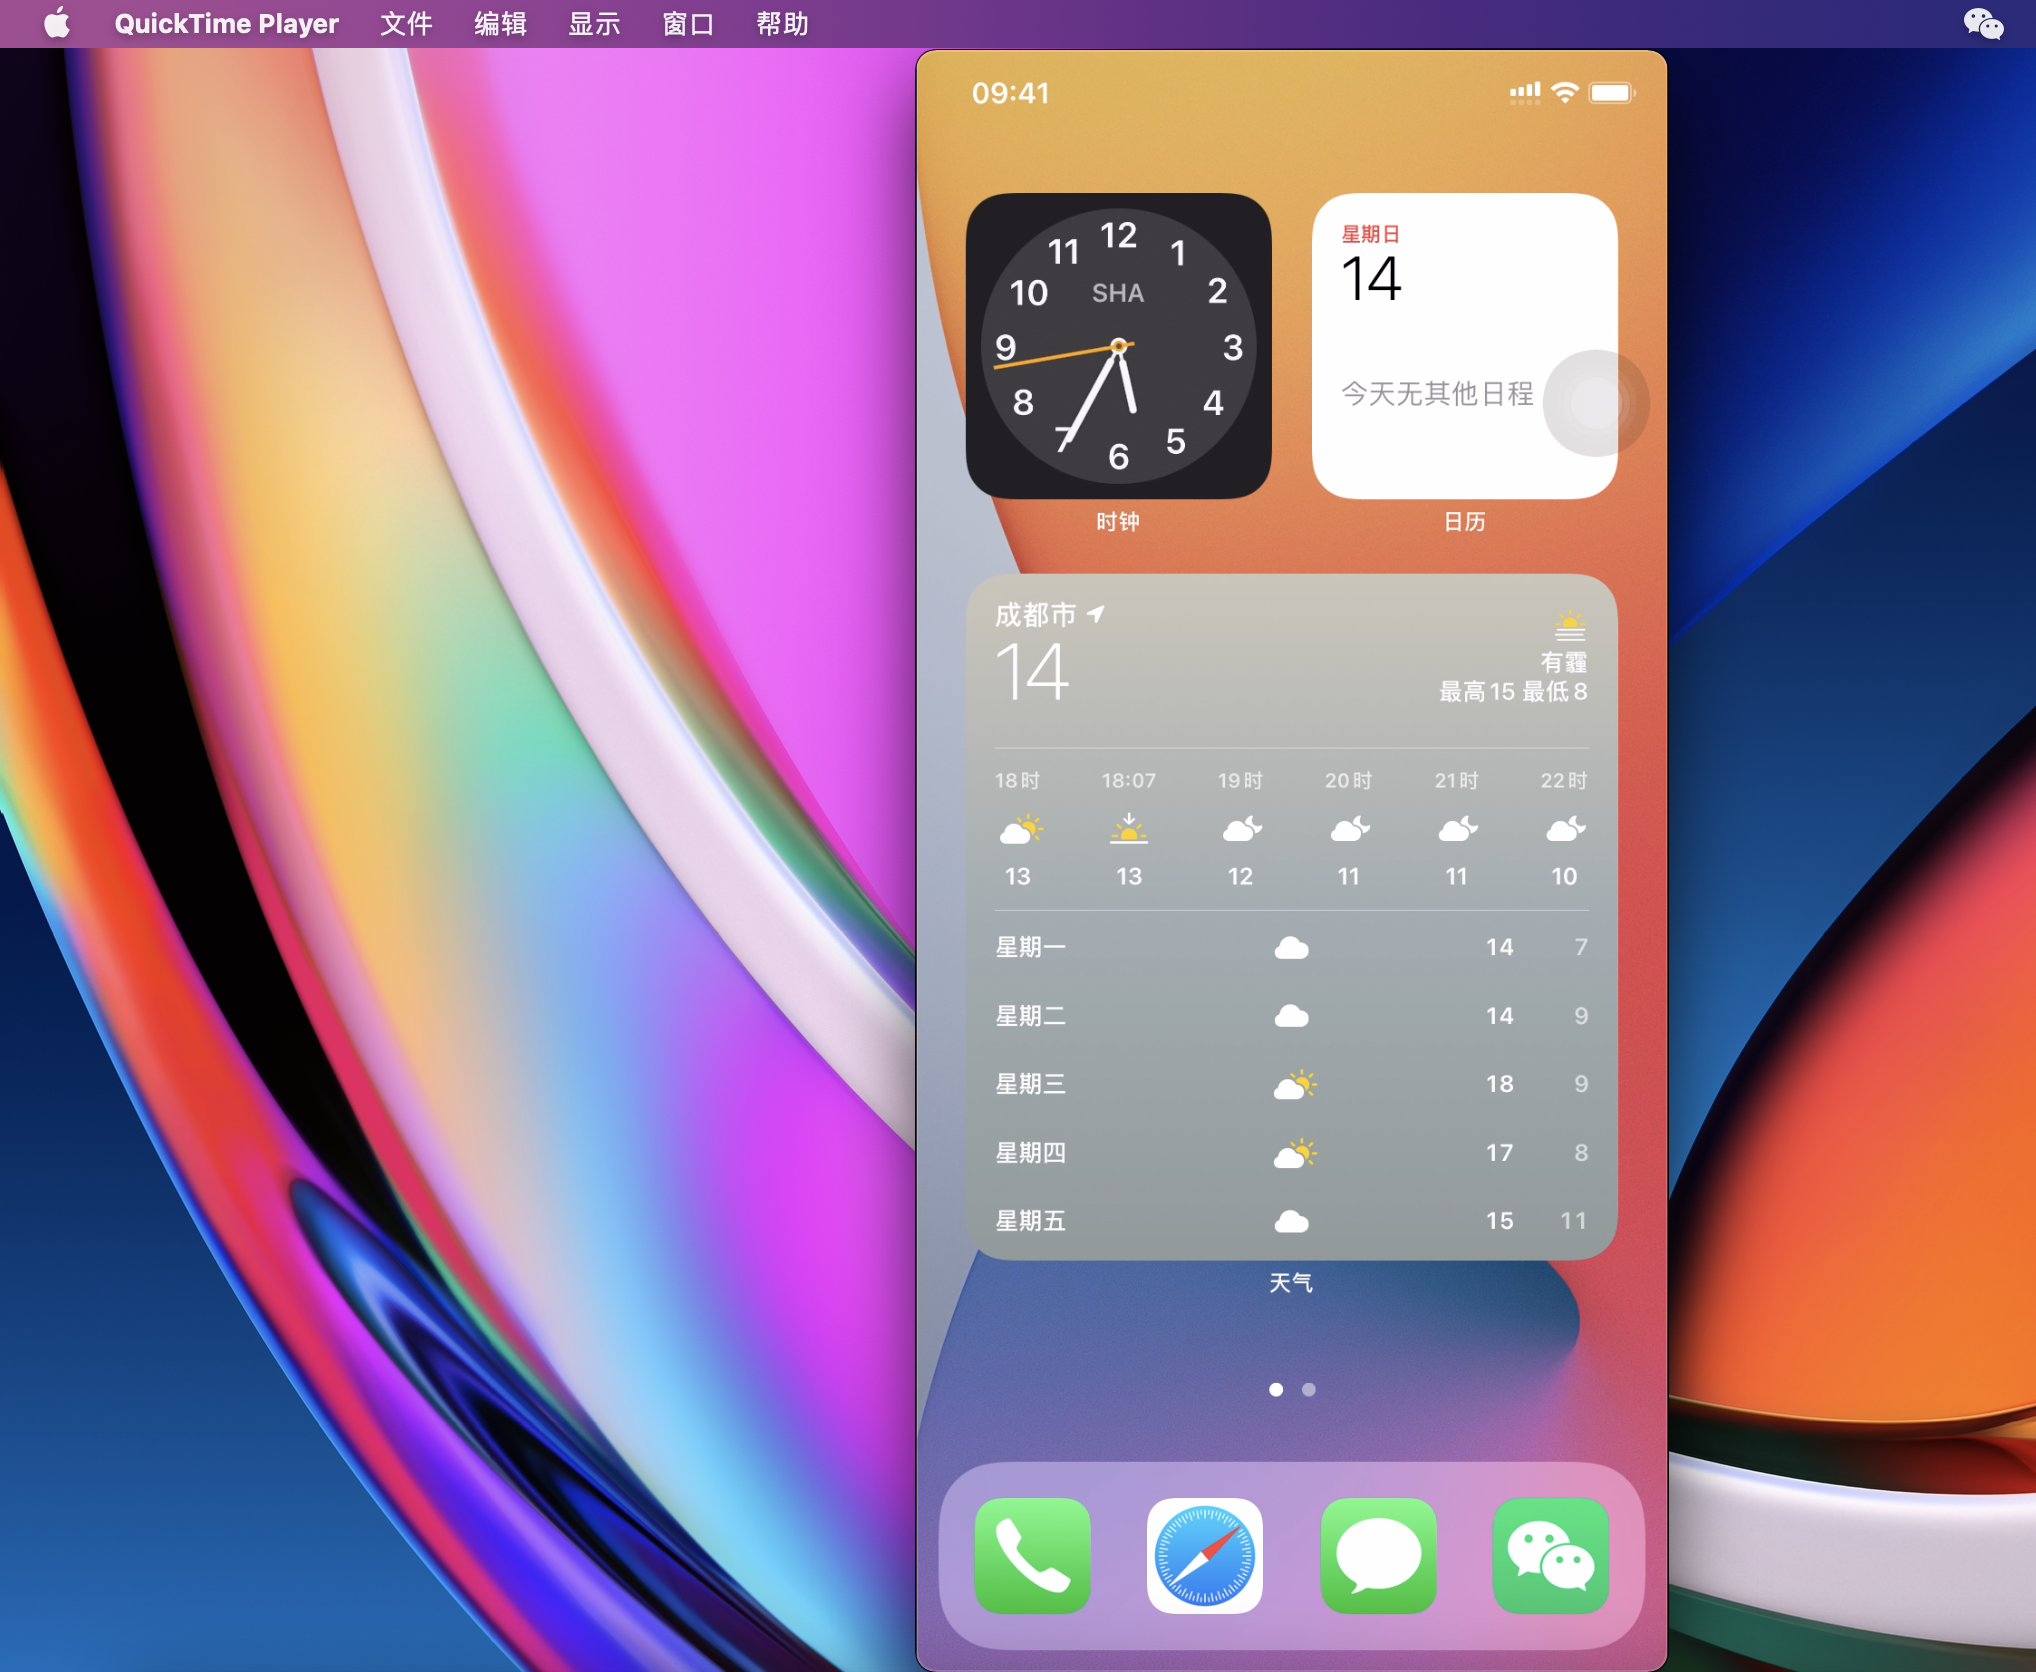Image resolution: width=2036 pixels, height=1672 pixels.
Task: Click the WeChat icon in macOS menu bar
Action: 1984,23
